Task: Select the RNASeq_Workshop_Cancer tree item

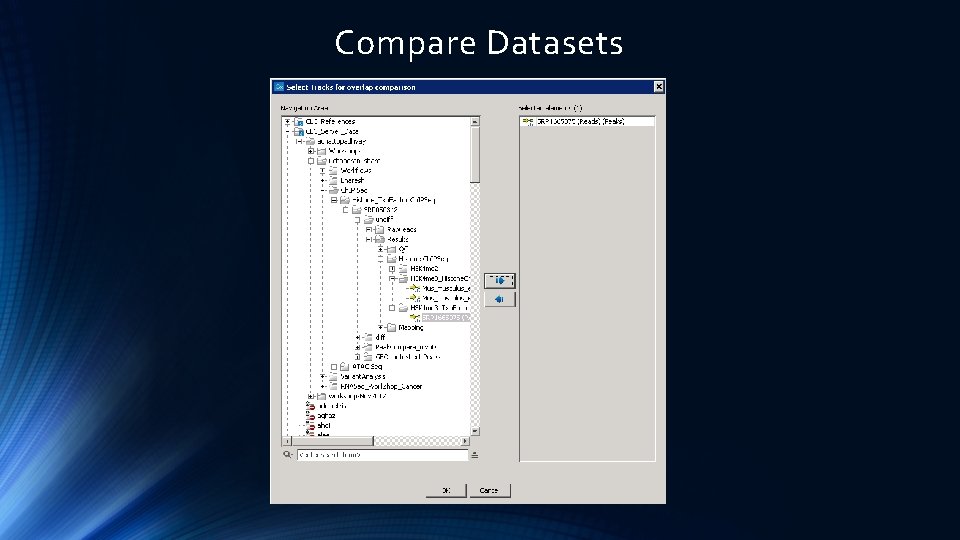Action: (x=381, y=386)
